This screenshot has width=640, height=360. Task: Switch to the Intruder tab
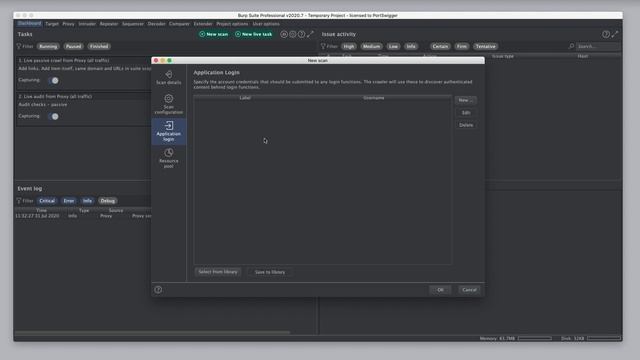point(87,24)
